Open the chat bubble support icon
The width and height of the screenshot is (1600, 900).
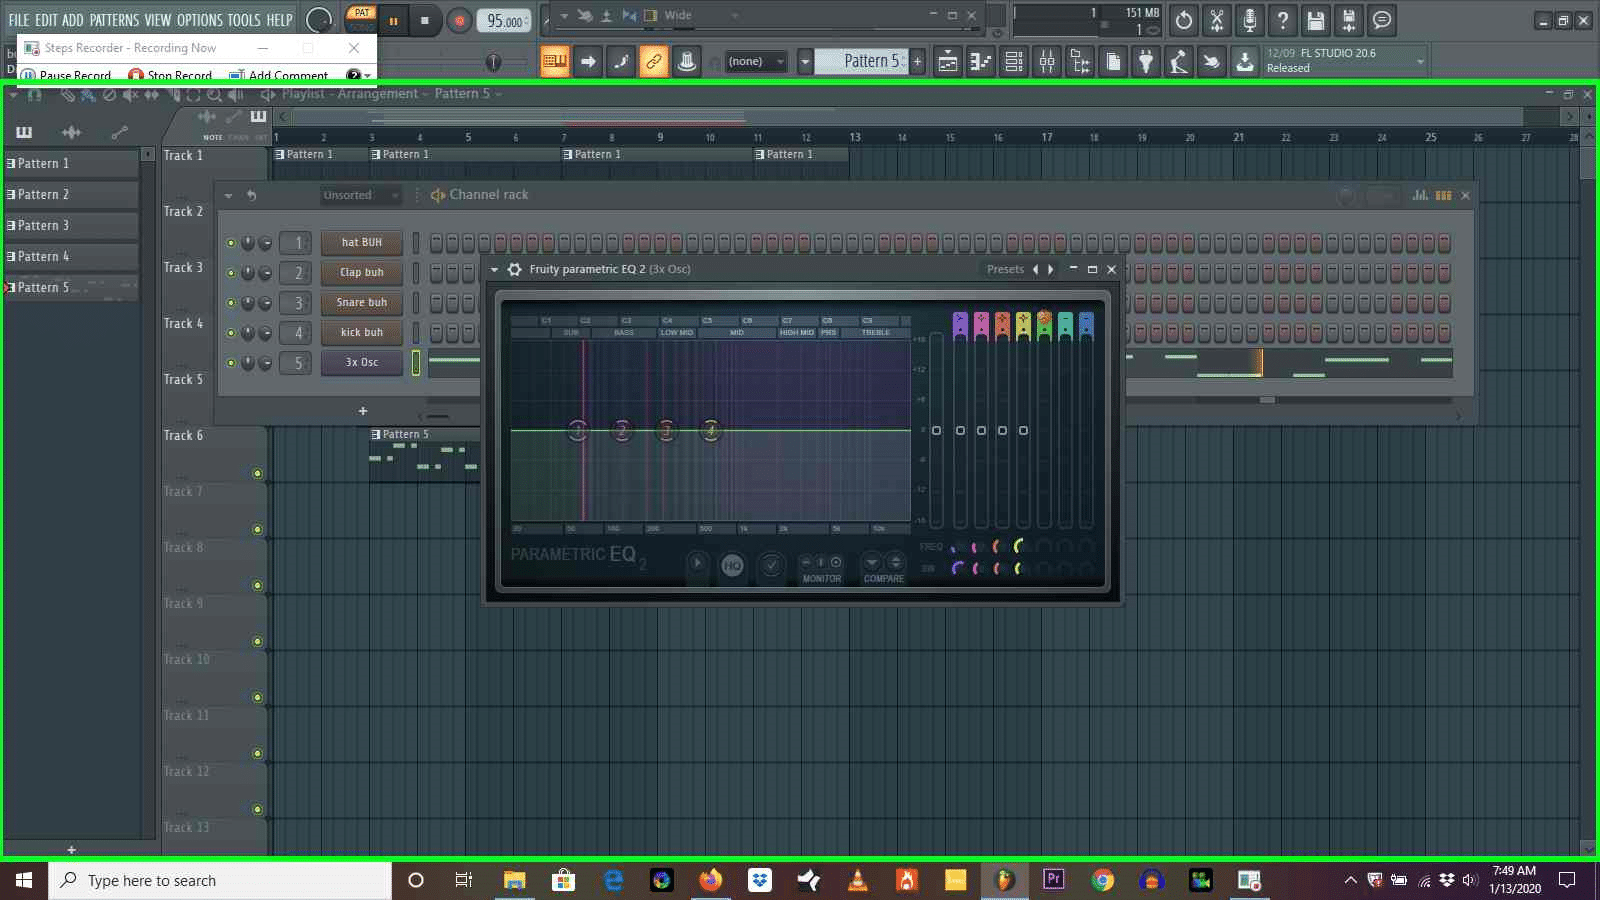tap(1382, 20)
